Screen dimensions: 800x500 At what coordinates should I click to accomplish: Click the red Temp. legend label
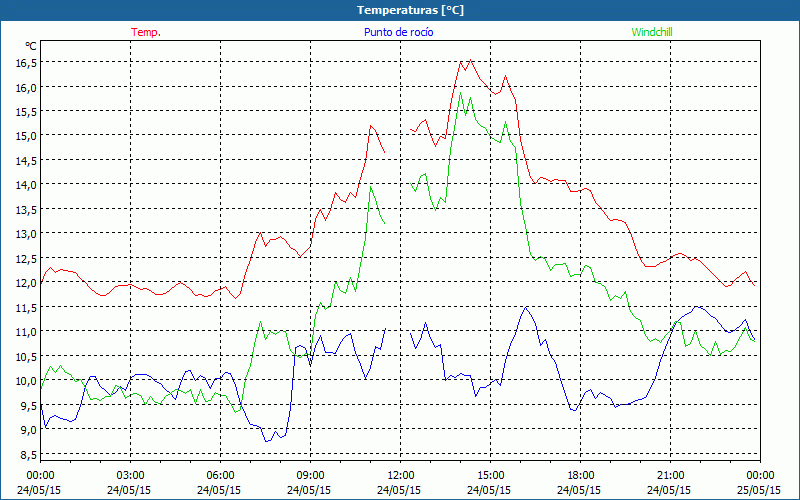tap(146, 32)
